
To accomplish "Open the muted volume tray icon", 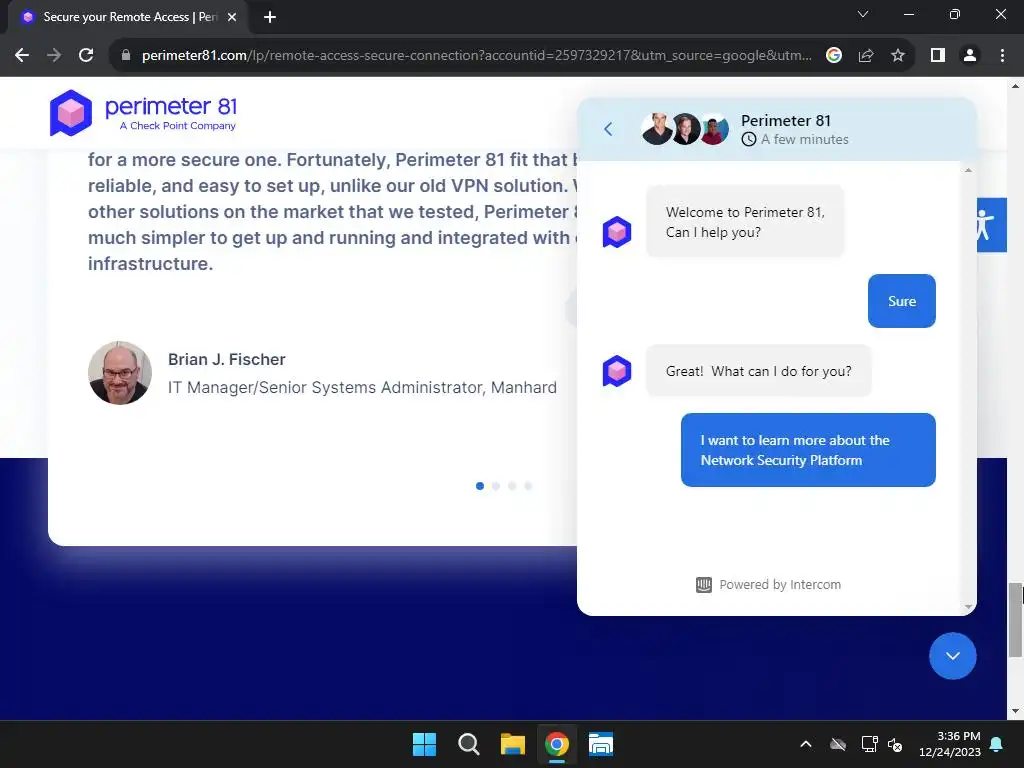I will coord(895,744).
